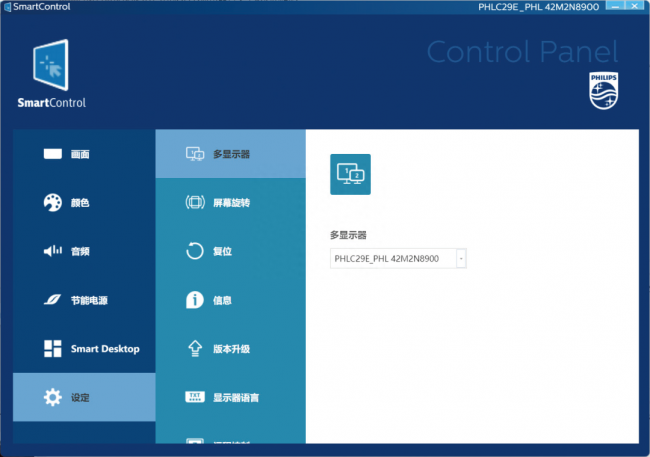Click the large multi-display tile in content pane
Viewport: 650px width, 457px height.
pos(350,174)
